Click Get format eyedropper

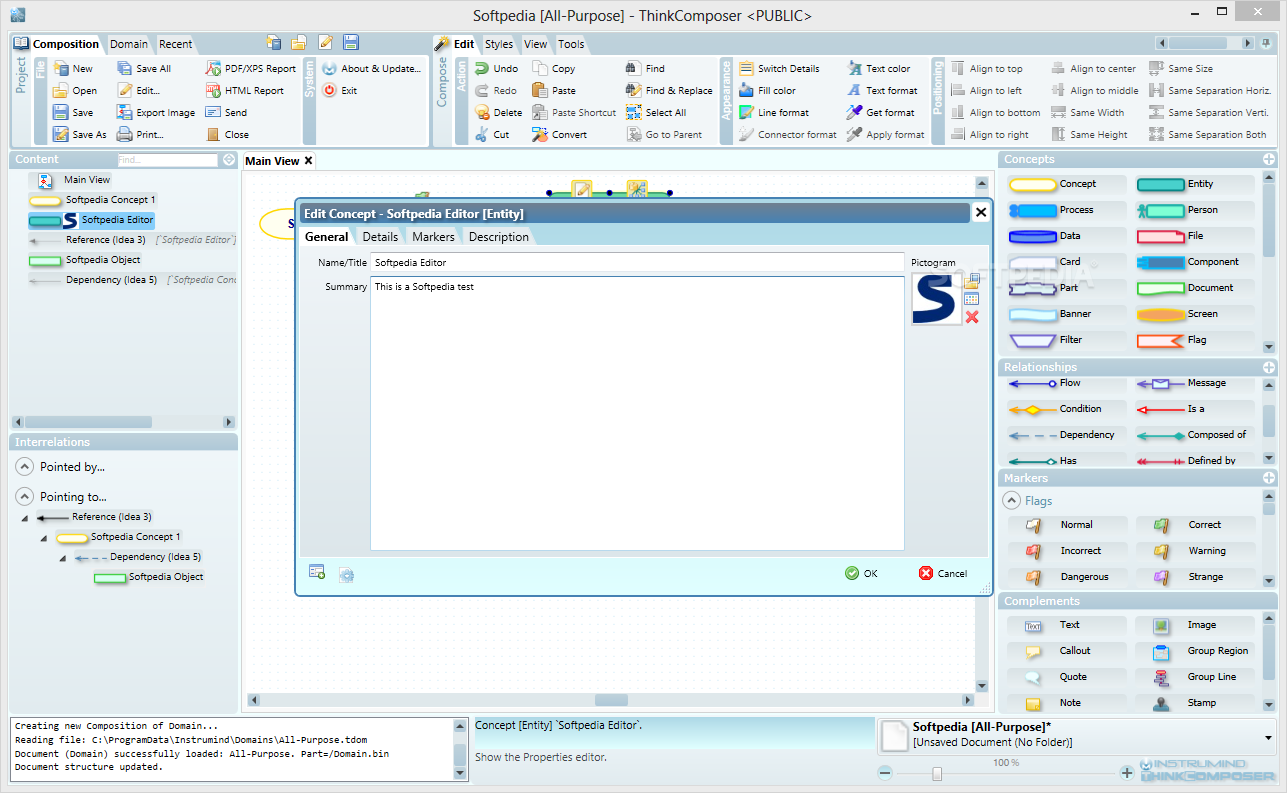(854, 113)
